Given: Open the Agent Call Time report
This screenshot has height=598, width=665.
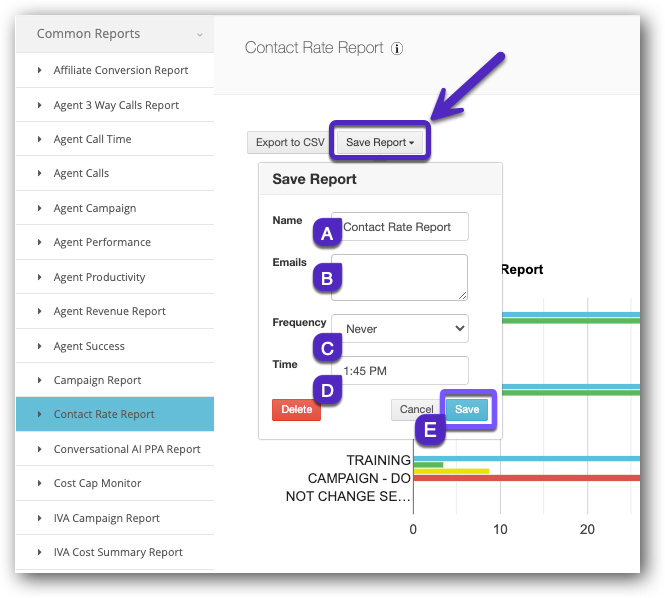Looking at the screenshot, I should (92, 139).
